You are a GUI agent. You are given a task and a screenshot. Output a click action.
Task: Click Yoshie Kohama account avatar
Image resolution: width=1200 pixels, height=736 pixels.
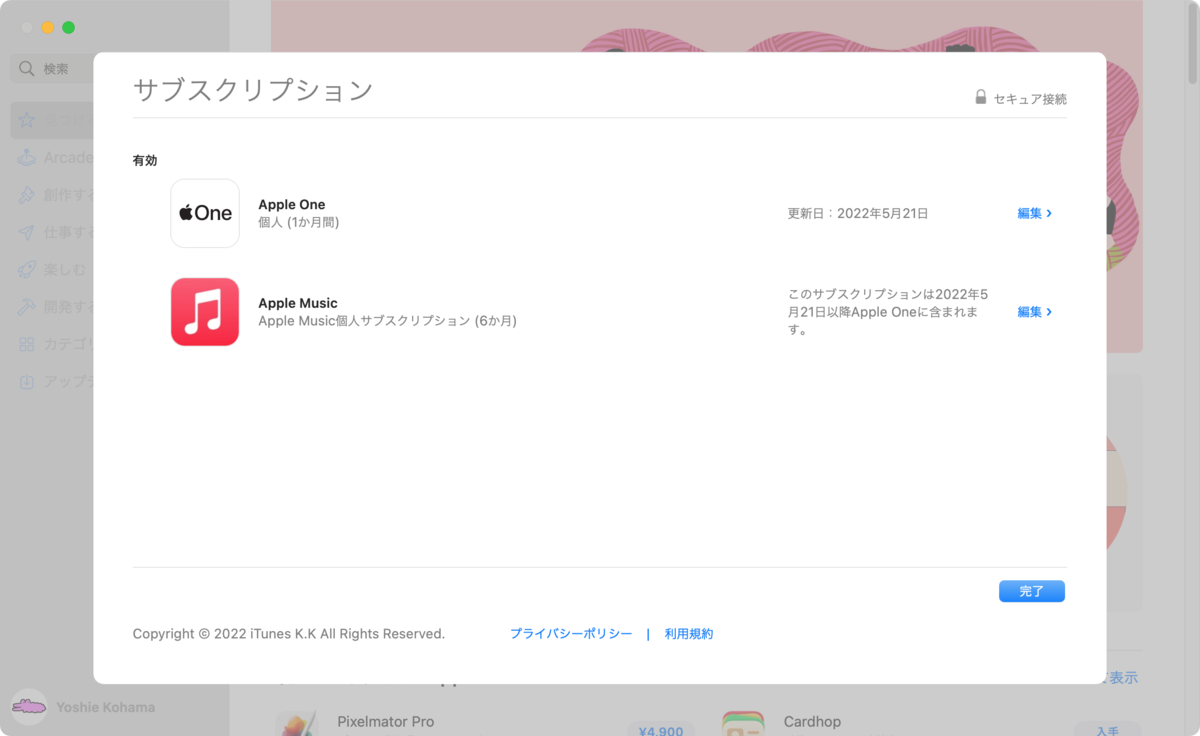29,706
